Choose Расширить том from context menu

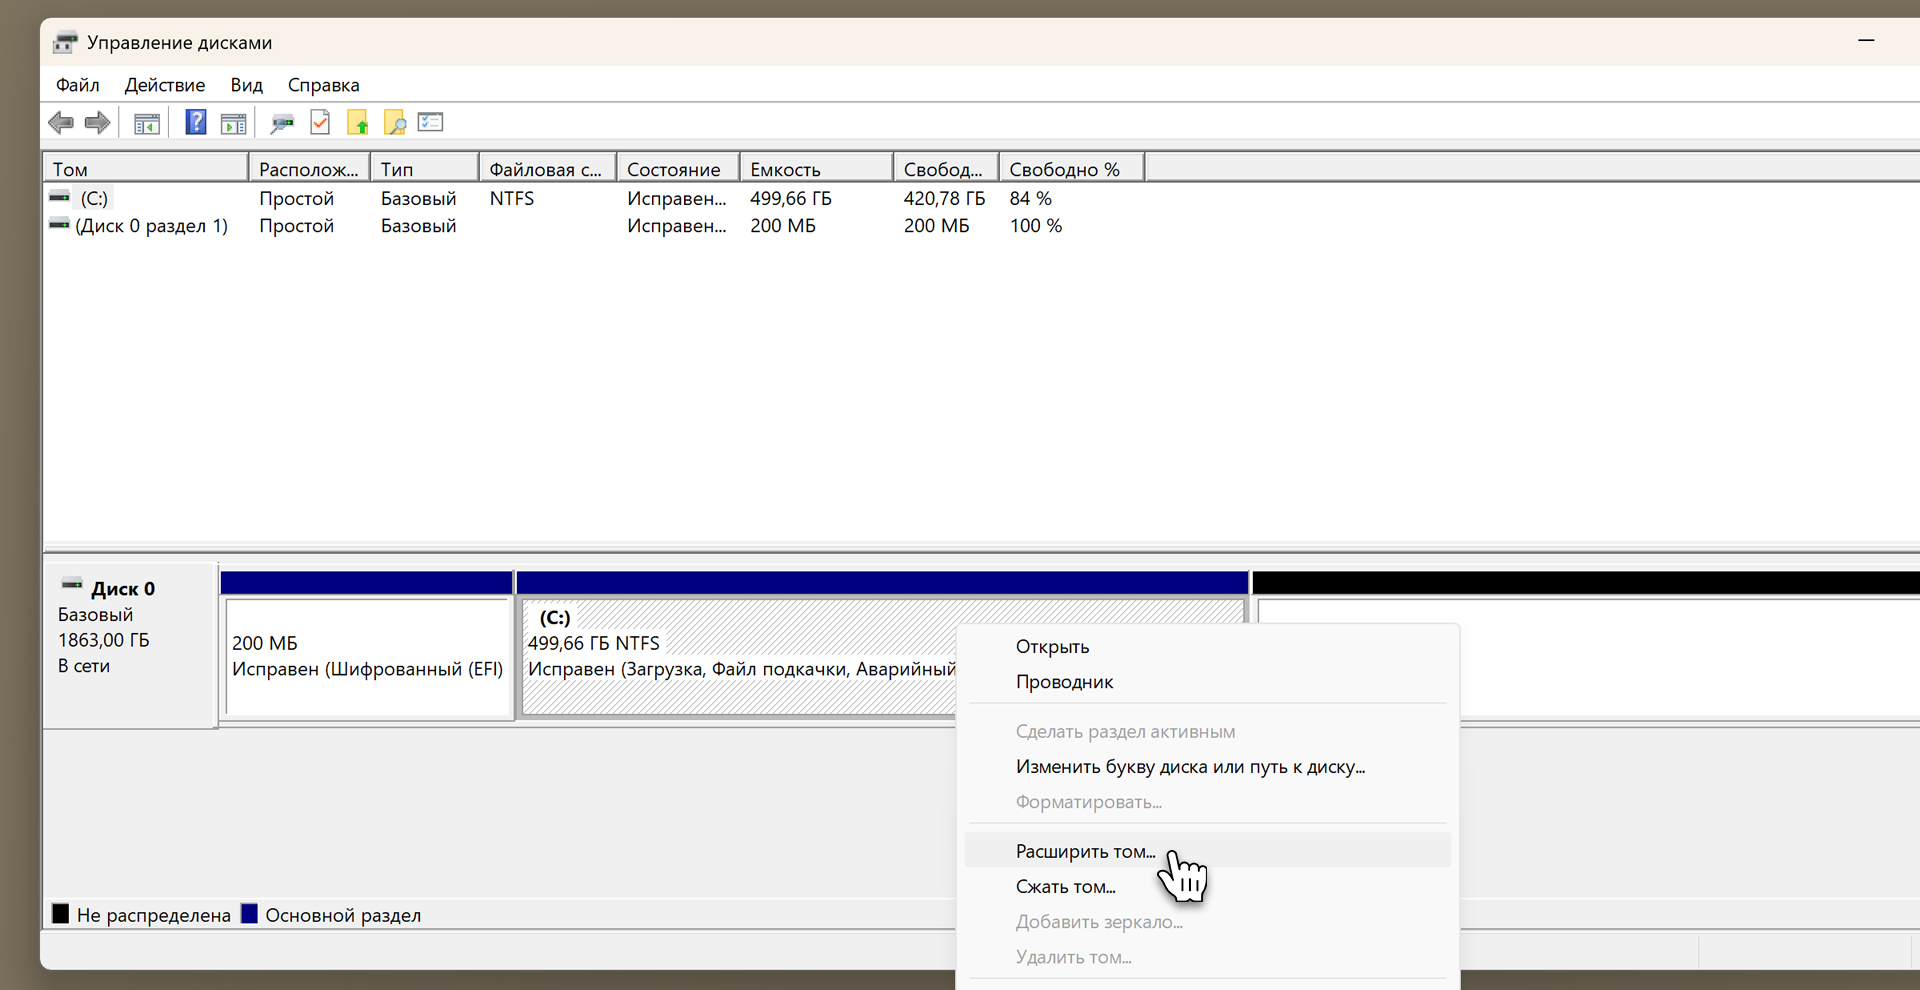coord(1085,851)
